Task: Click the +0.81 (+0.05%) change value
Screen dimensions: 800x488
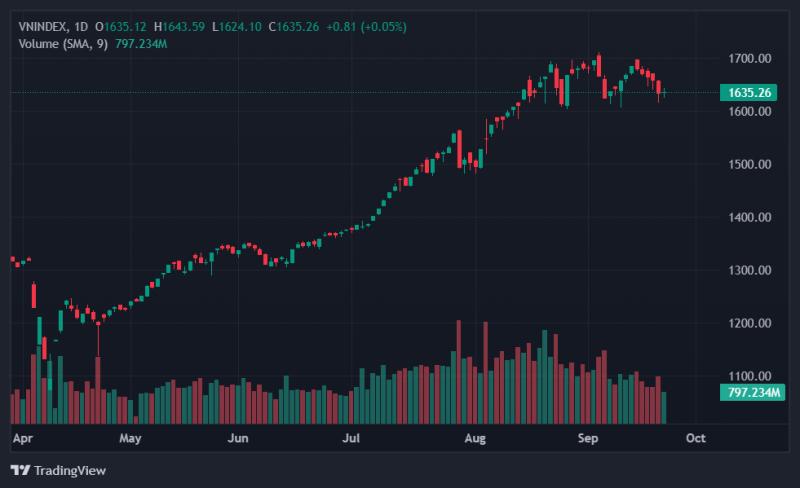Action: click(366, 27)
